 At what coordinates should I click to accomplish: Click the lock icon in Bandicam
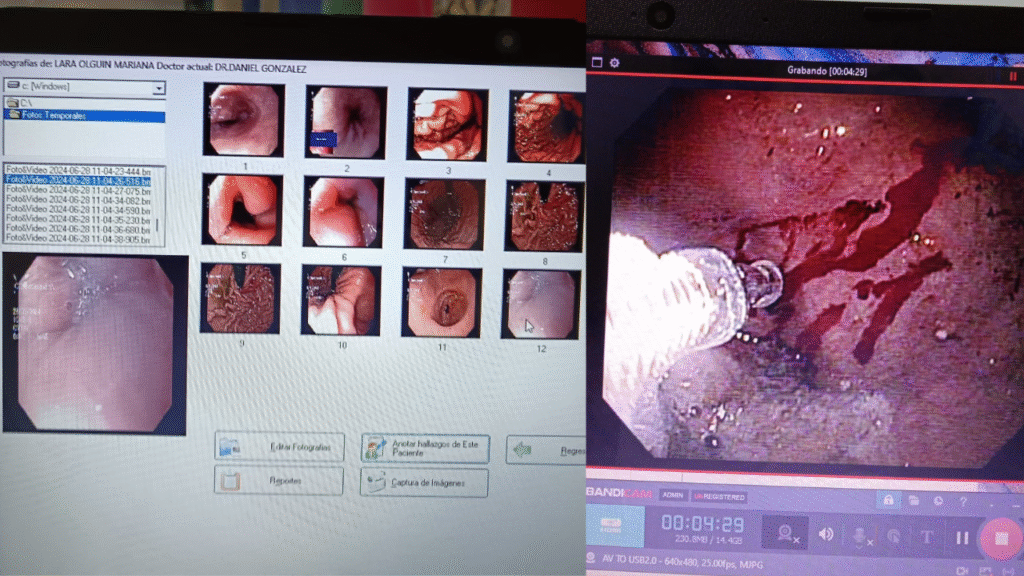tap(886, 499)
